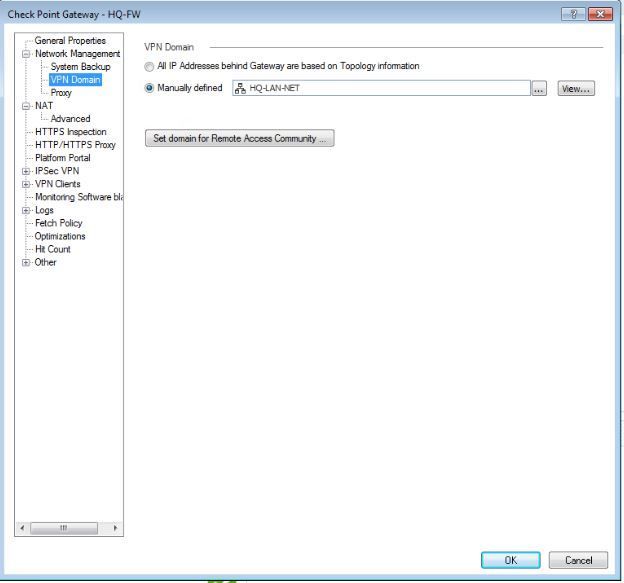Open the Fetch Policy page

(x=59, y=223)
